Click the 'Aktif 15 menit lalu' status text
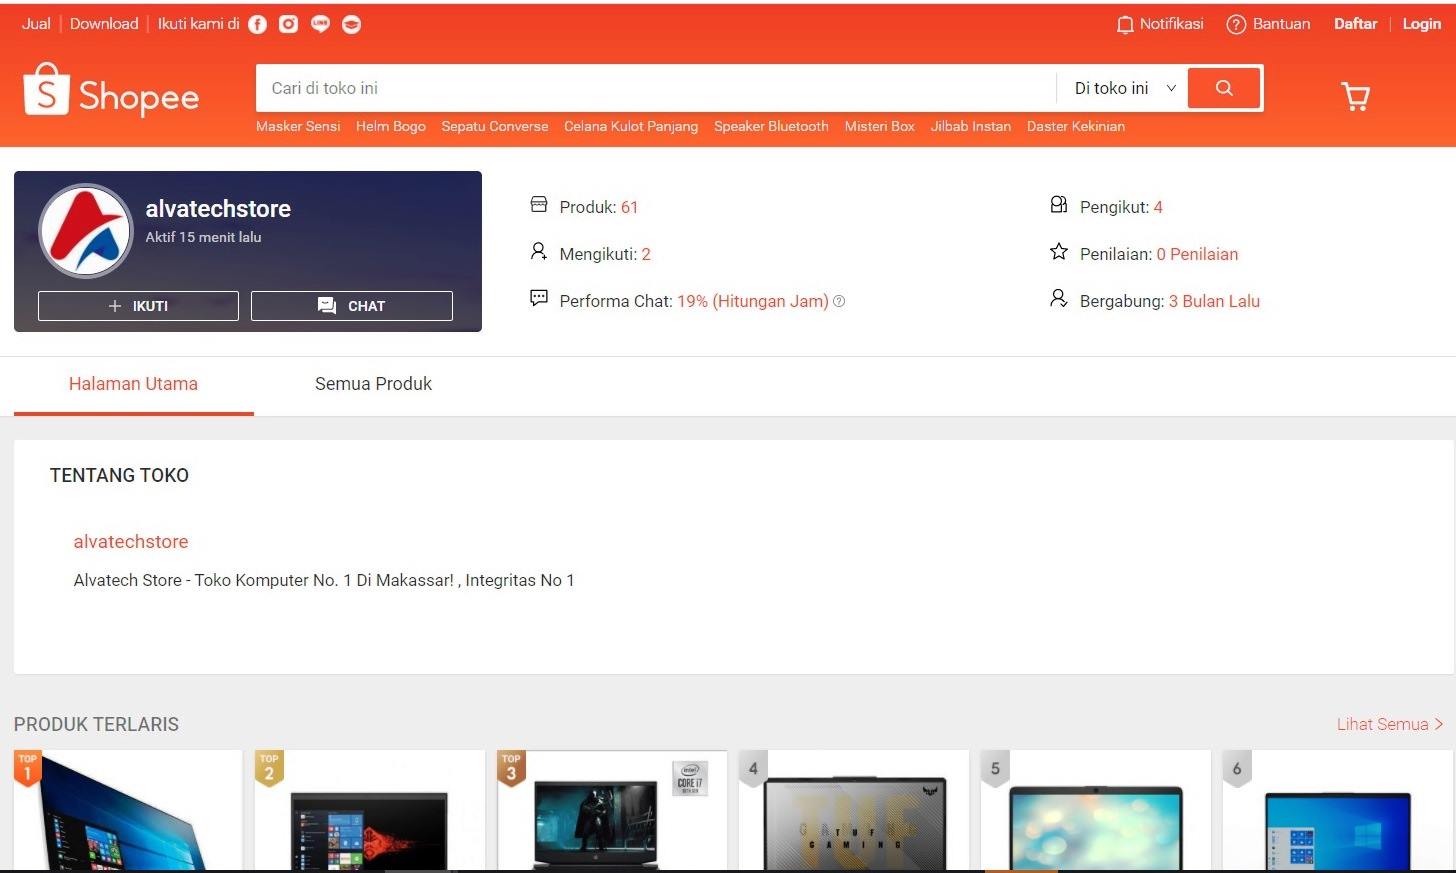1456x873 pixels. 203,237
